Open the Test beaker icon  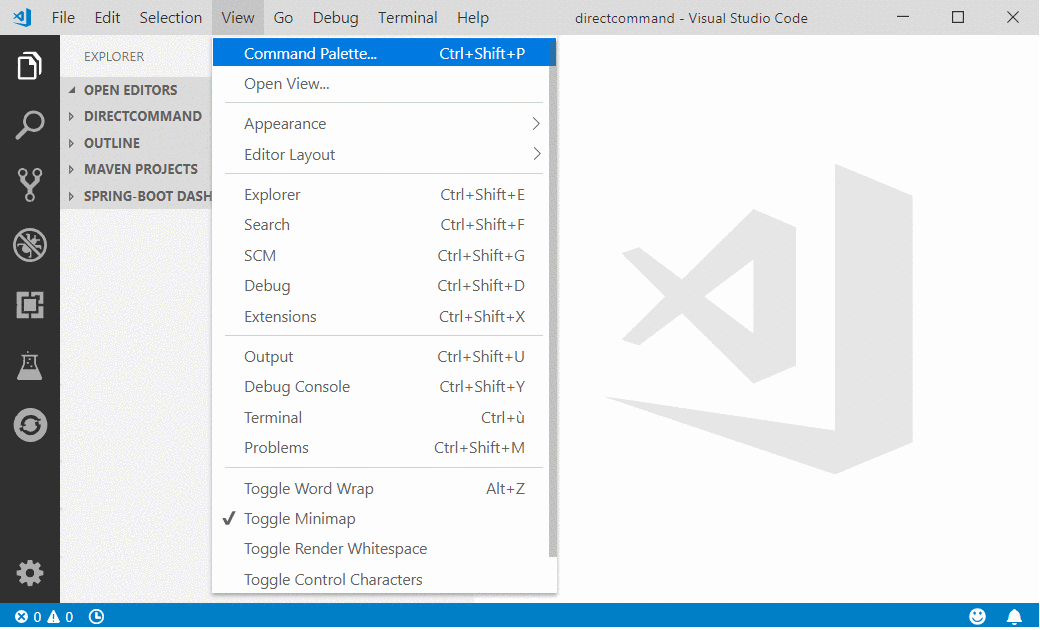pos(30,365)
